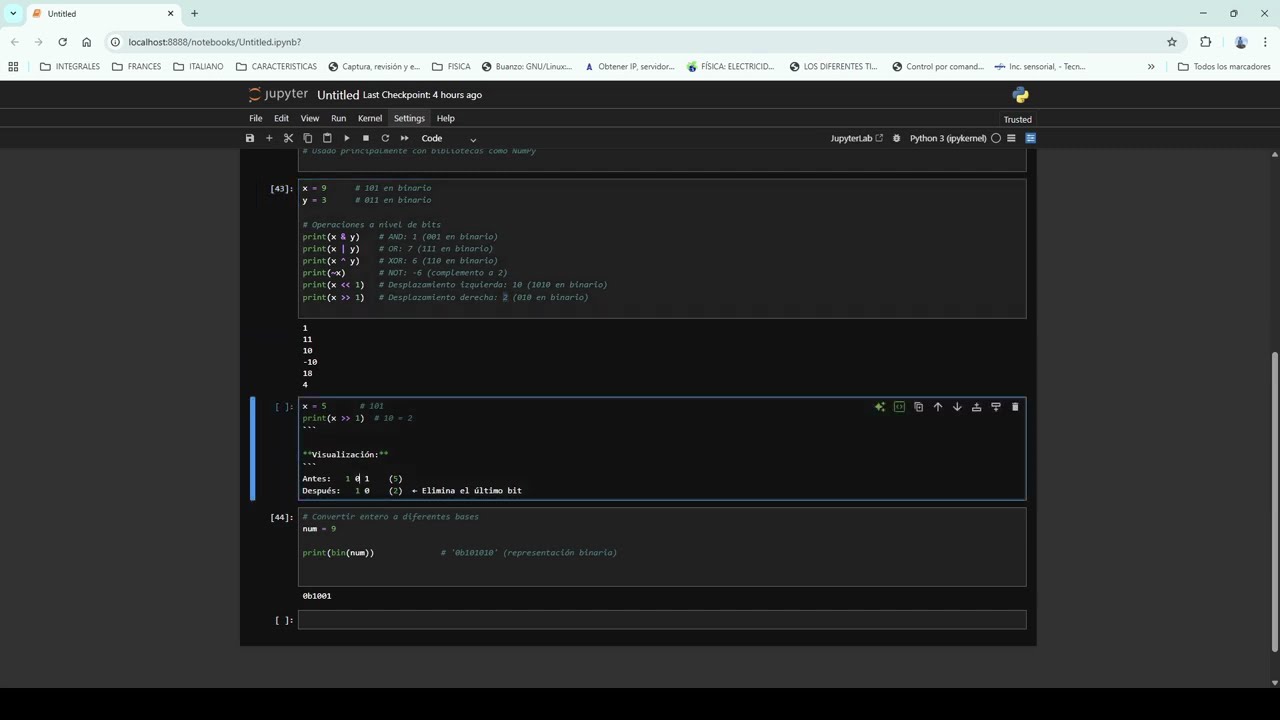Toggle the blue right sidebar panel icon

click(1030, 138)
